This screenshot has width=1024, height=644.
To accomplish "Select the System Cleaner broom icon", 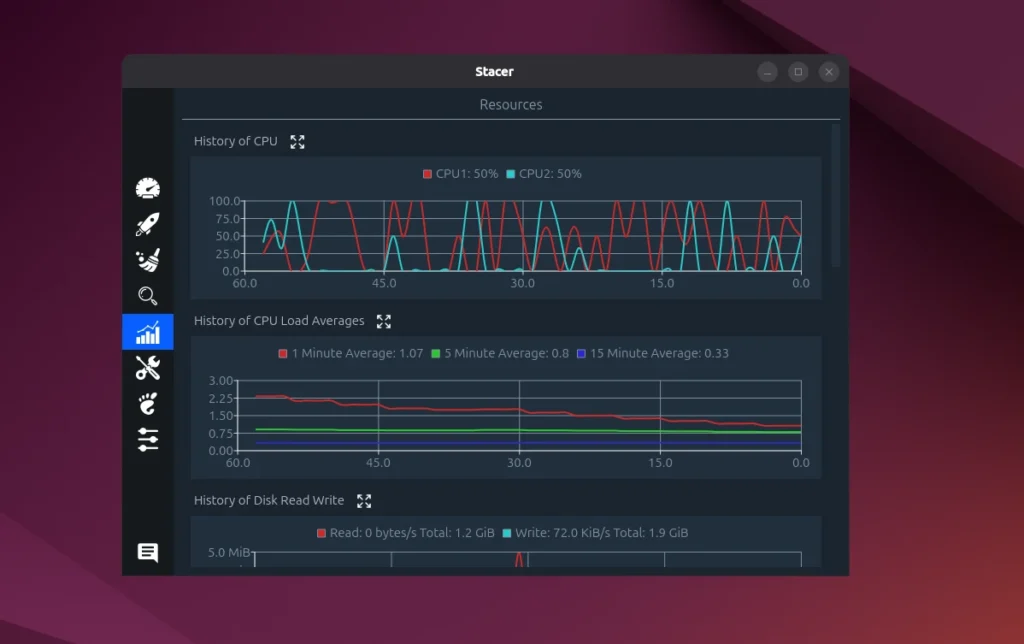I will pos(148,260).
